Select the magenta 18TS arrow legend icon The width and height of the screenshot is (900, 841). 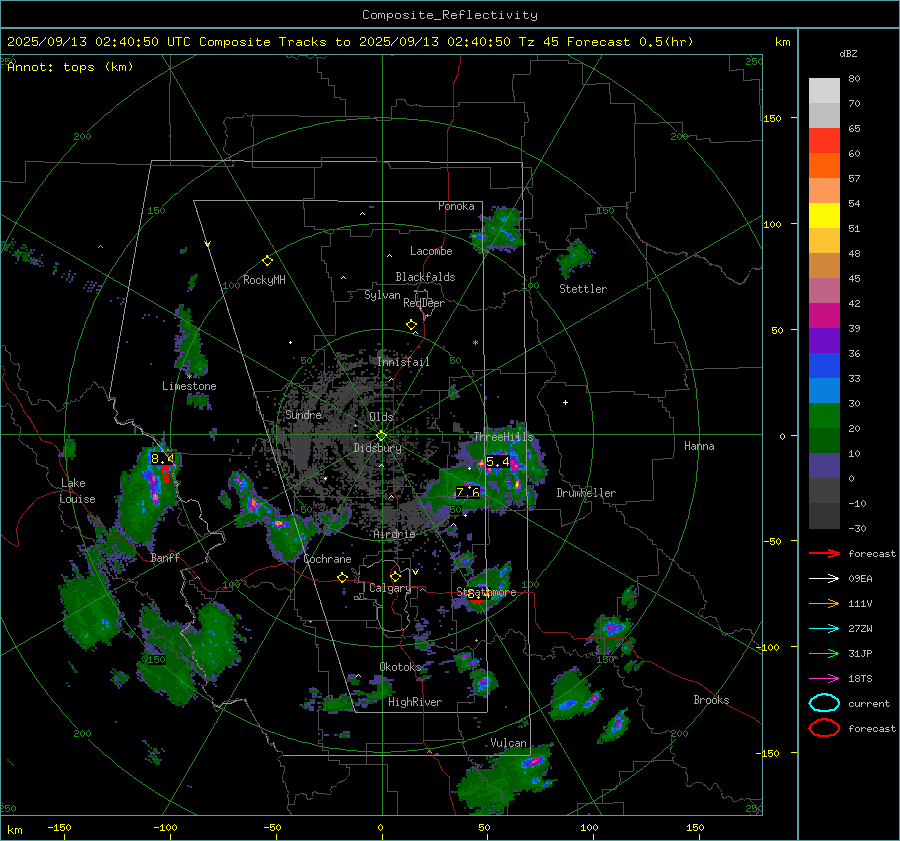pyautogui.click(x=824, y=679)
